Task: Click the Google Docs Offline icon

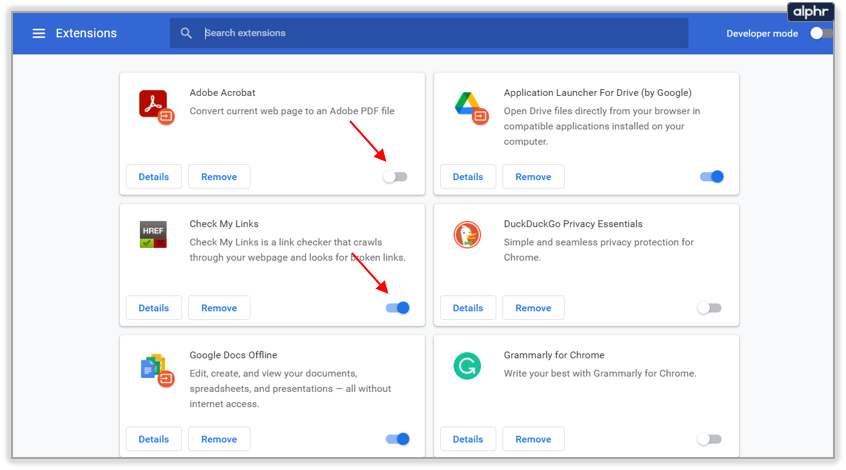Action: point(156,370)
